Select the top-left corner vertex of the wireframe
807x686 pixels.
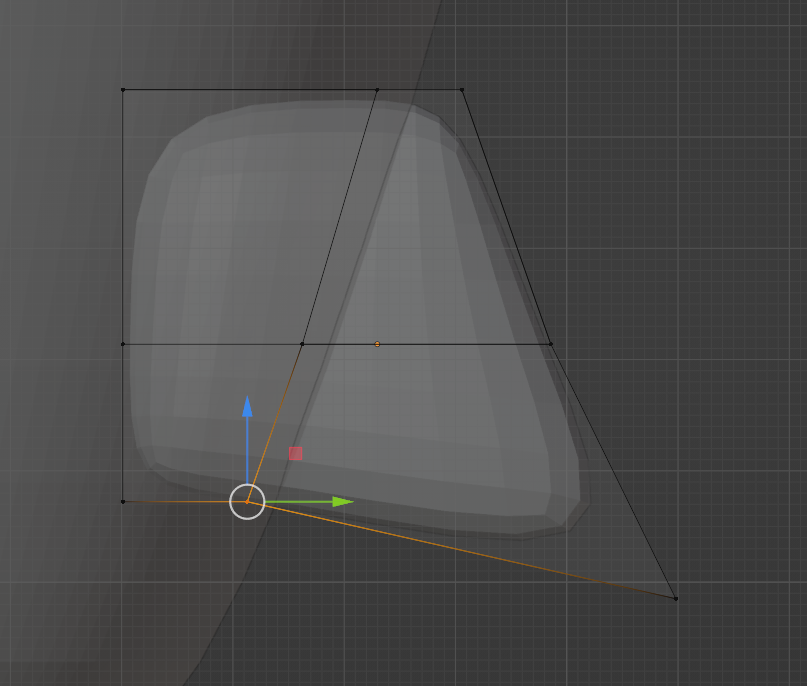pos(123,90)
